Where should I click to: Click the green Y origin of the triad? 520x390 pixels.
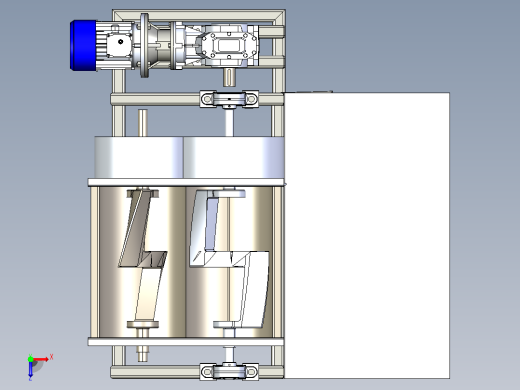30,359
